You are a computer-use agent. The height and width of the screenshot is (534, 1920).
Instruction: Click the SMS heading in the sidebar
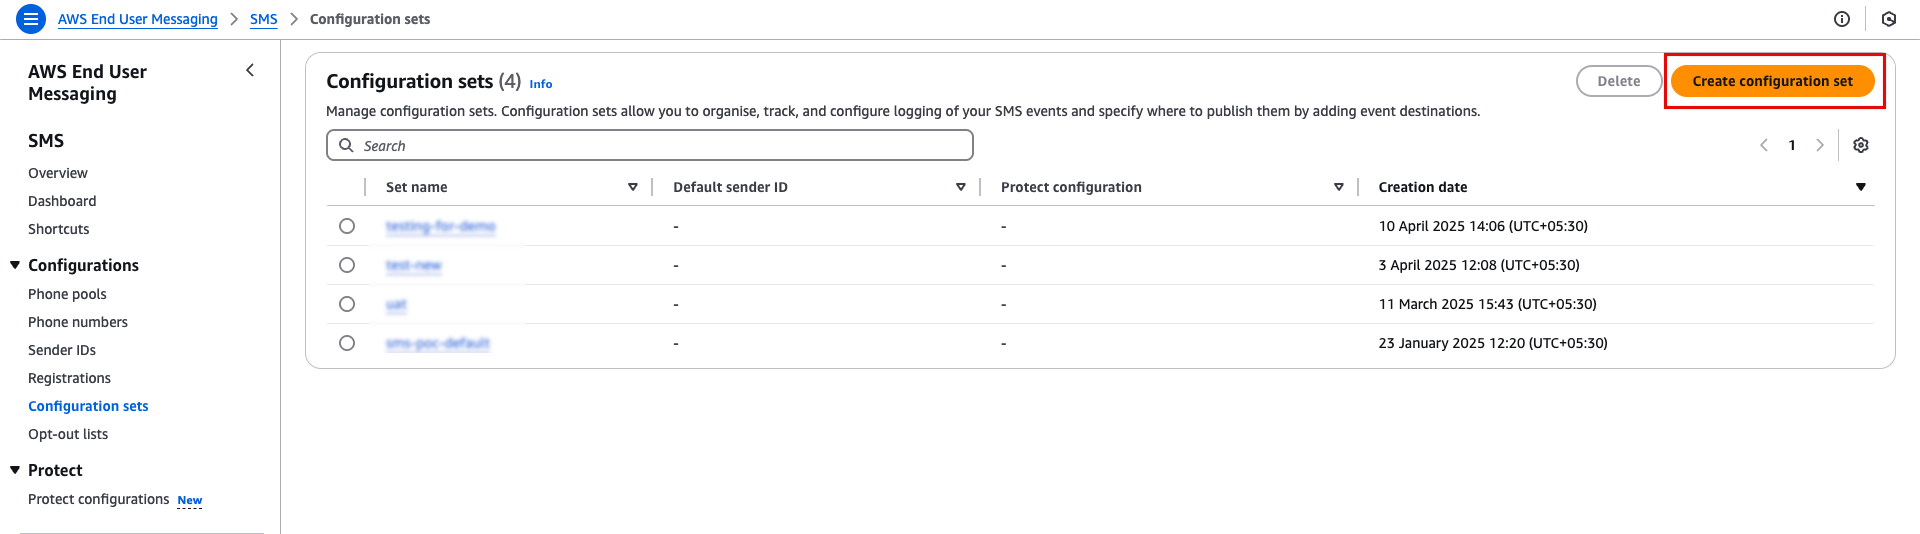[46, 141]
